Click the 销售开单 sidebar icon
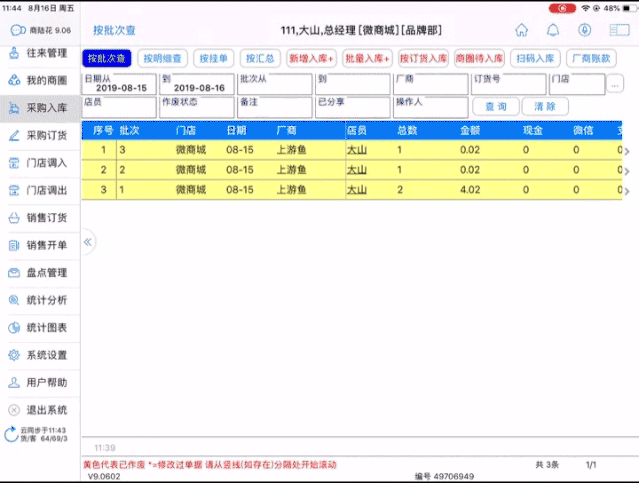This screenshot has height=483, width=639. coord(14,245)
